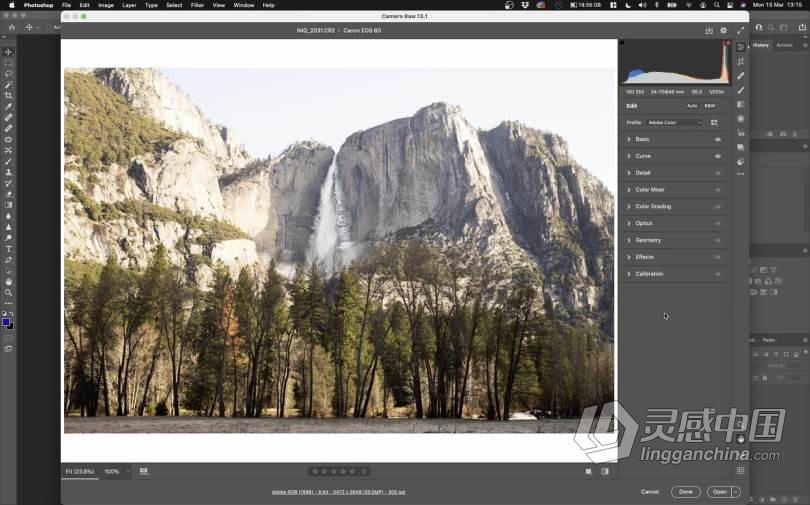Click the Done button
This screenshot has height=505, width=810.
pyautogui.click(x=686, y=492)
